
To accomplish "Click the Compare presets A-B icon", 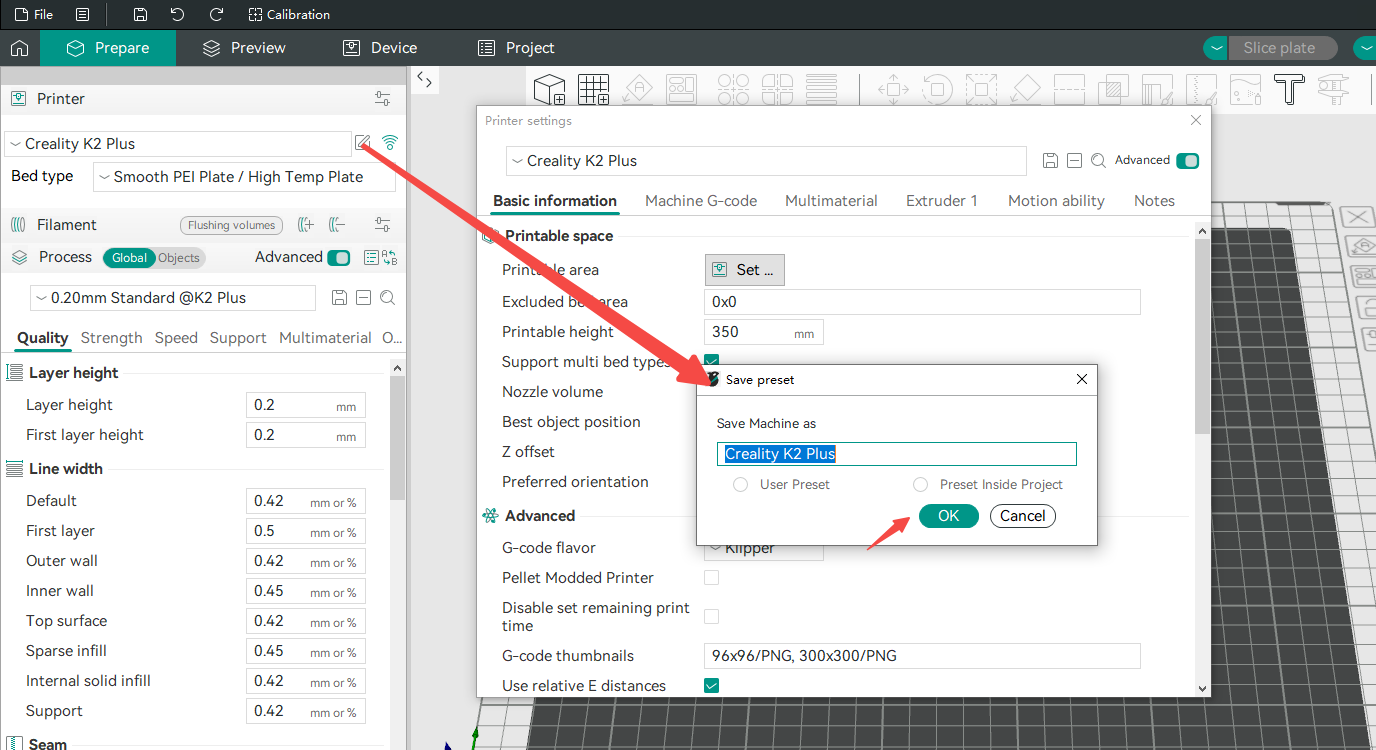I will coord(389,257).
